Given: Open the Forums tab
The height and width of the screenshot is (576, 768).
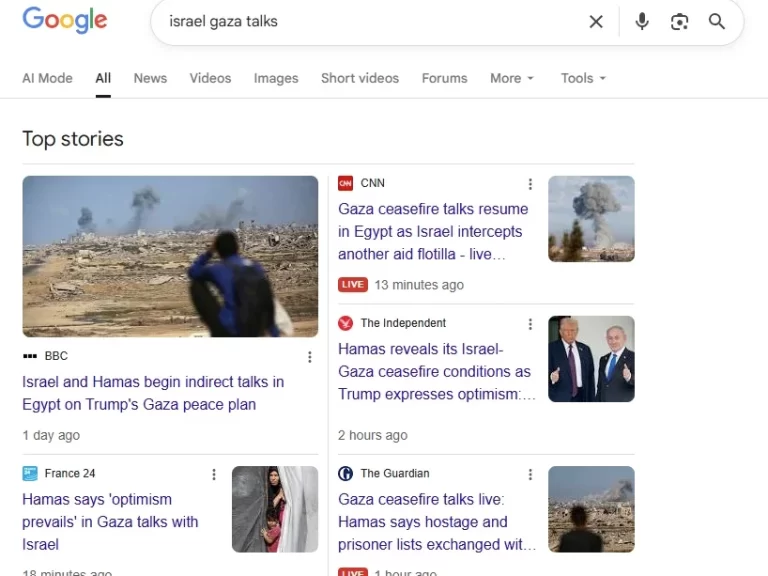Looking at the screenshot, I should pyautogui.click(x=444, y=78).
